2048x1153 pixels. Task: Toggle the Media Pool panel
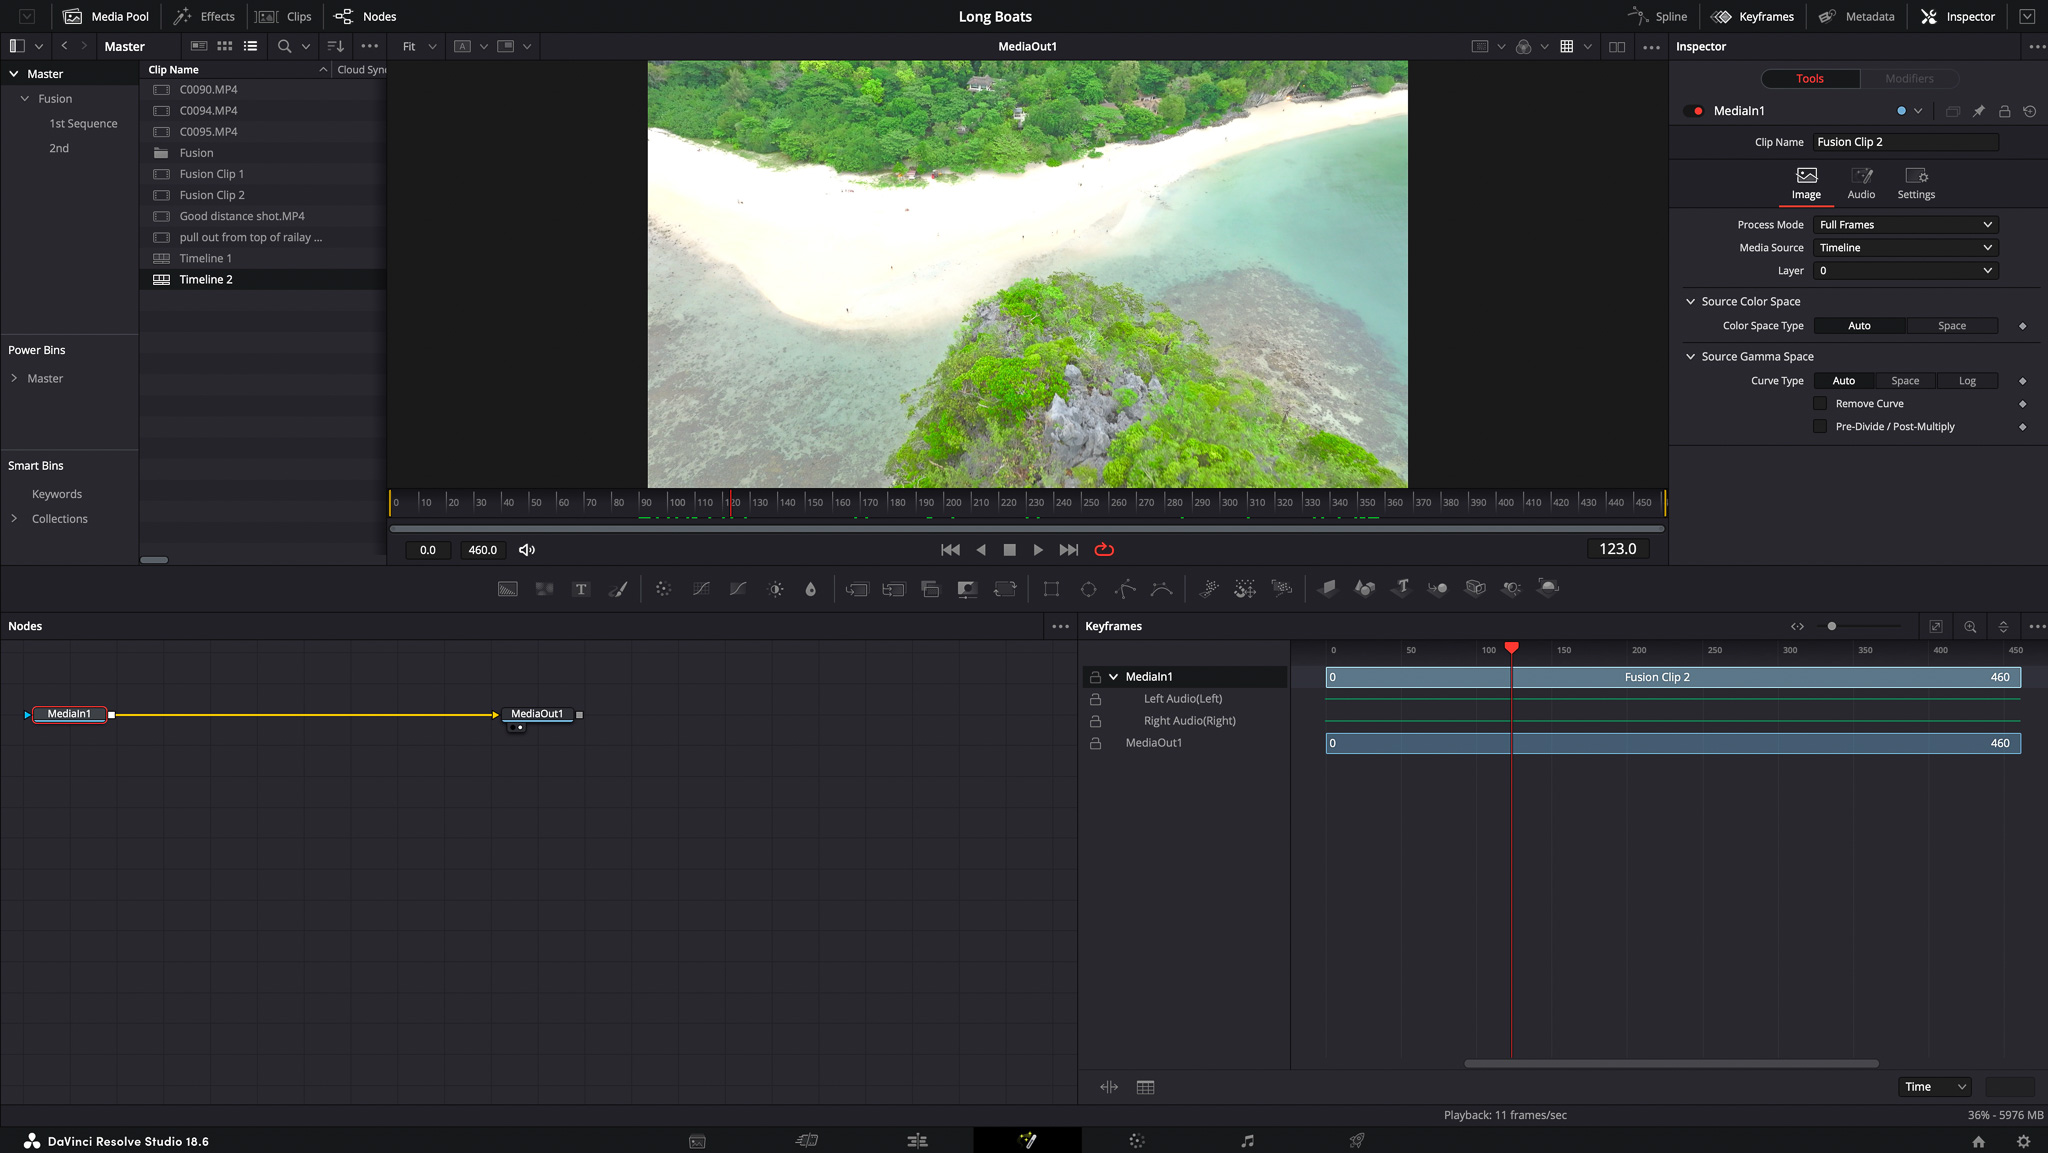[105, 17]
